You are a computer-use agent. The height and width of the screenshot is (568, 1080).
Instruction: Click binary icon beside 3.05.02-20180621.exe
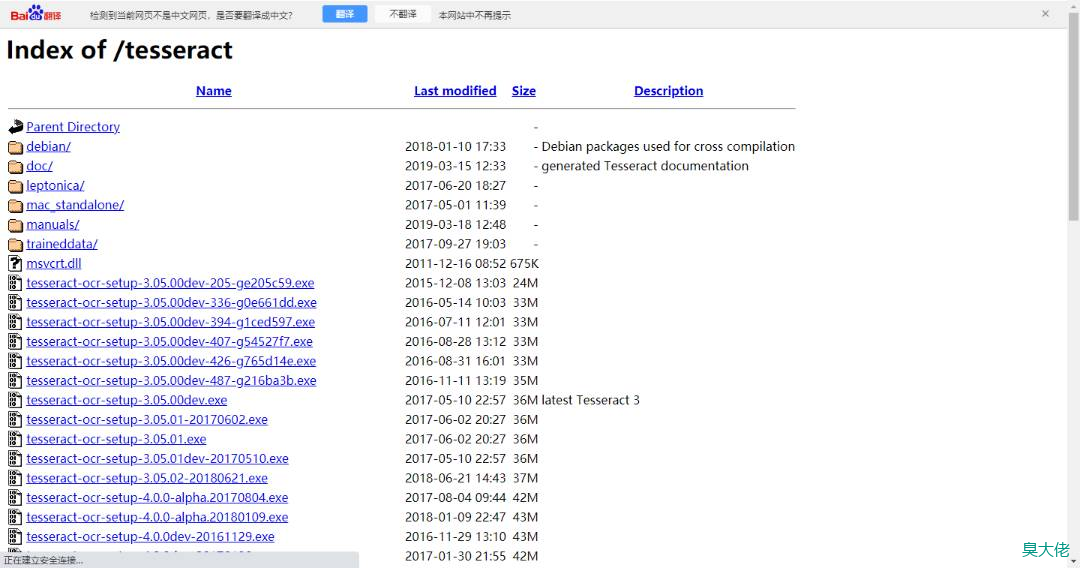pyautogui.click(x=15, y=478)
